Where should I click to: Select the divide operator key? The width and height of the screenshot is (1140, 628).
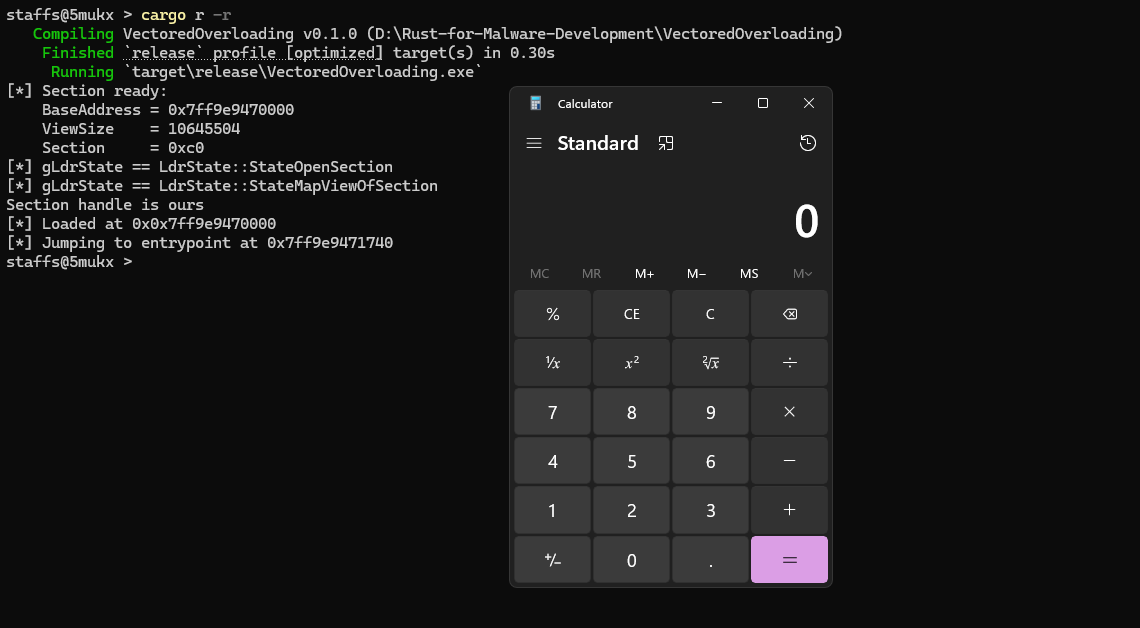[789, 363]
